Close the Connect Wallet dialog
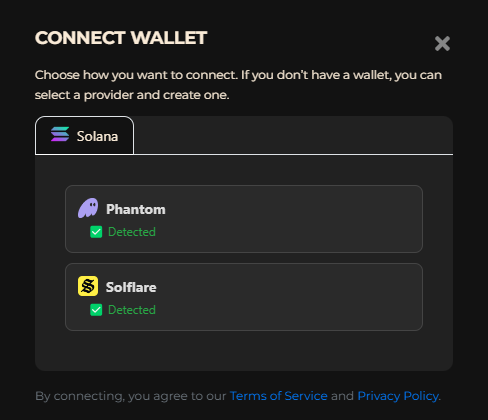Viewport: 488px width, 420px height. (442, 44)
